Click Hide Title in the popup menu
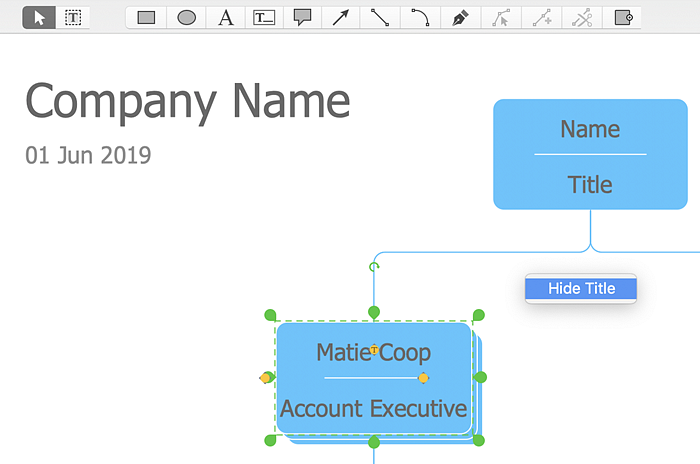This screenshot has height=464, width=700. coord(581,288)
